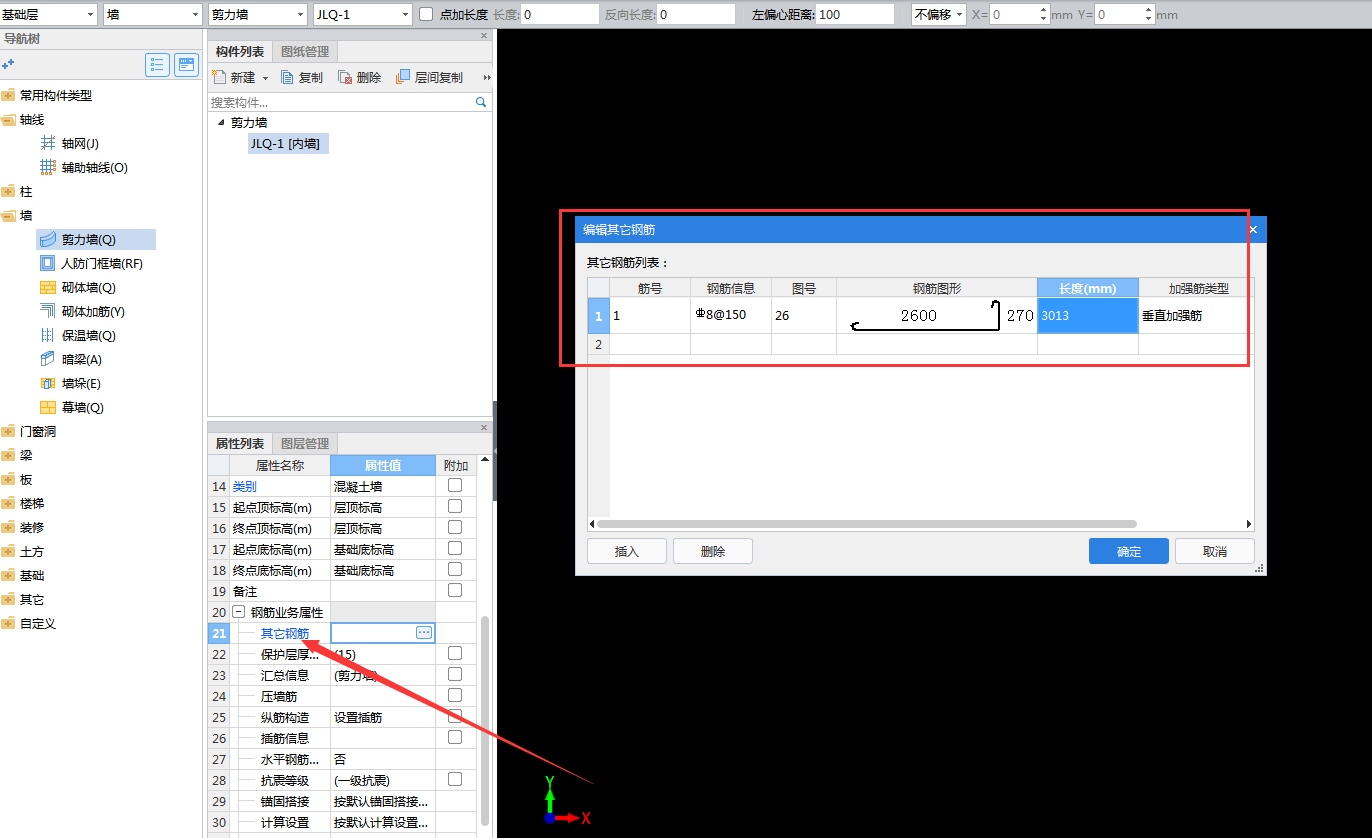Image resolution: width=1372 pixels, height=838 pixels.
Task: Switch to 图层管理 tab
Action: 305,443
